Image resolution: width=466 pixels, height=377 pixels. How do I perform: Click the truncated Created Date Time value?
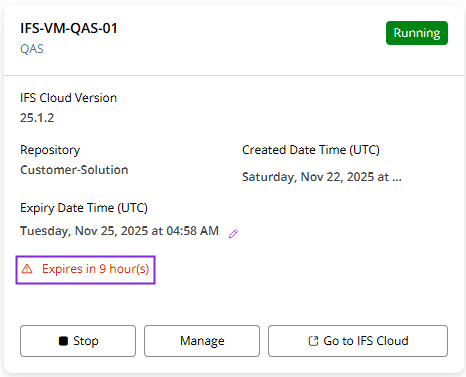pyautogui.click(x=322, y=177)
